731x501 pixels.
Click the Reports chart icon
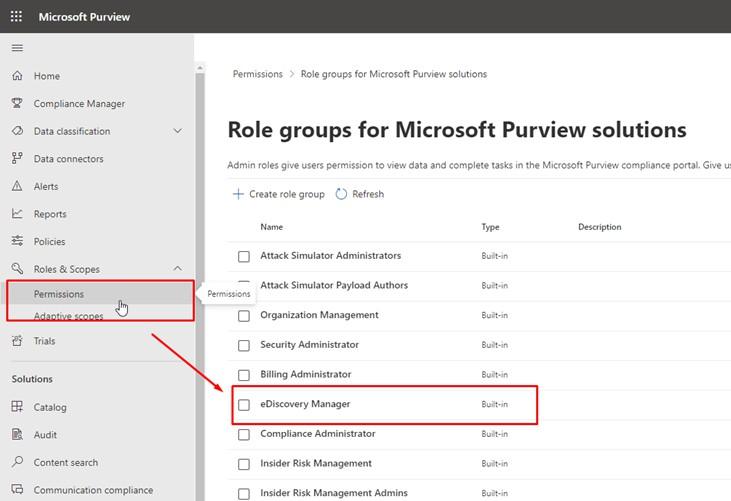[17, 213]
